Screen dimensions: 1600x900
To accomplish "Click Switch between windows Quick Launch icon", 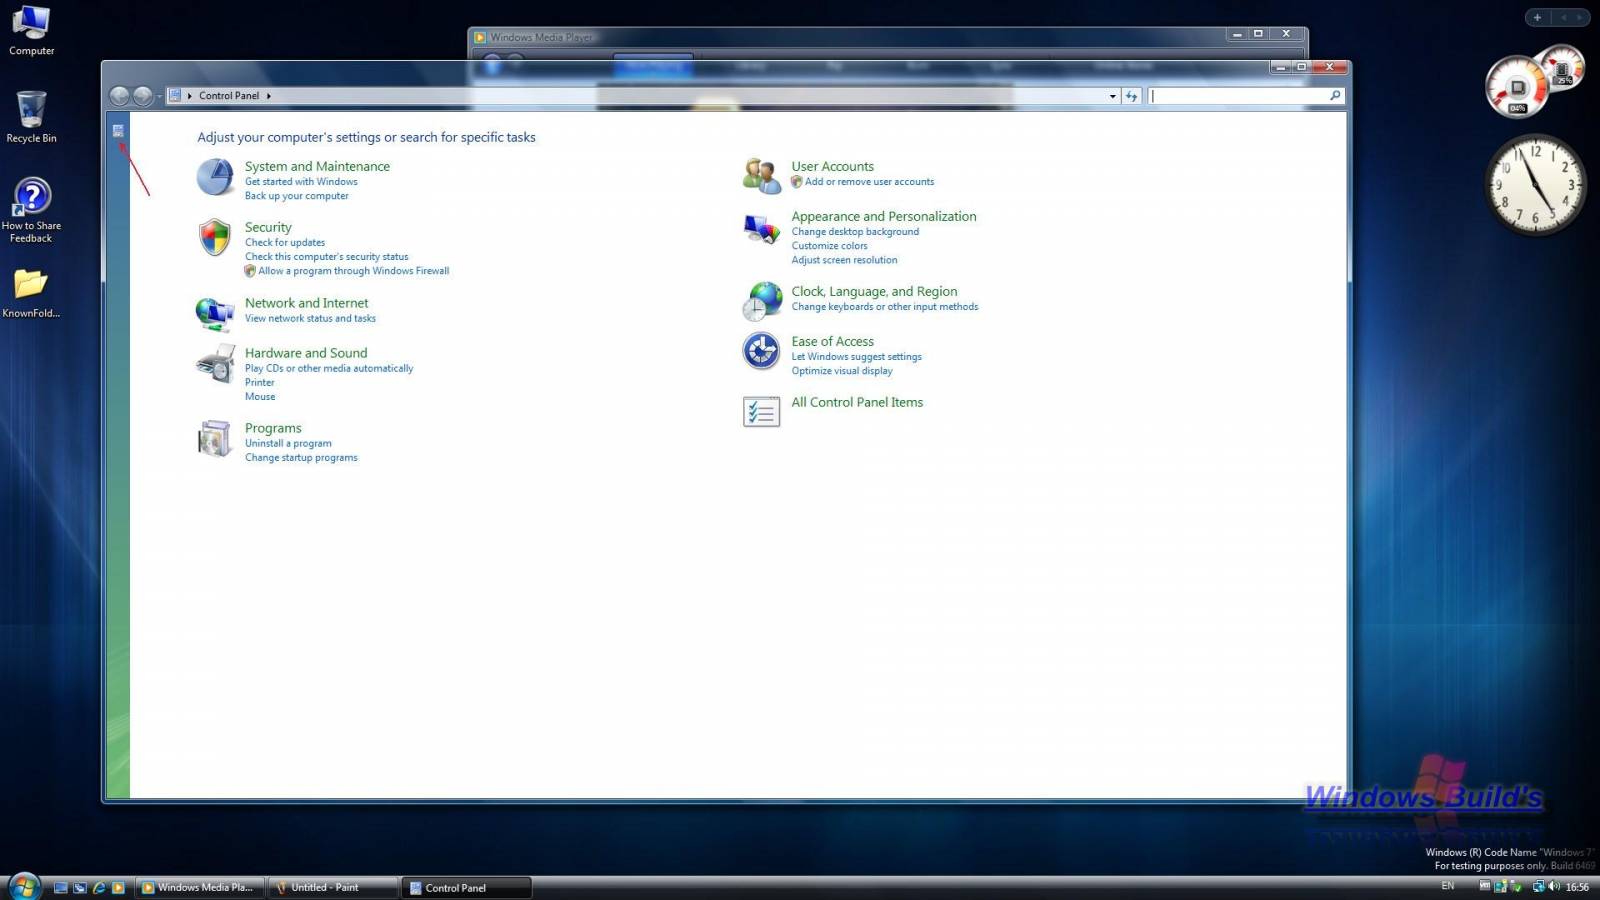I will pyautogui.click(x=80, y=887).
